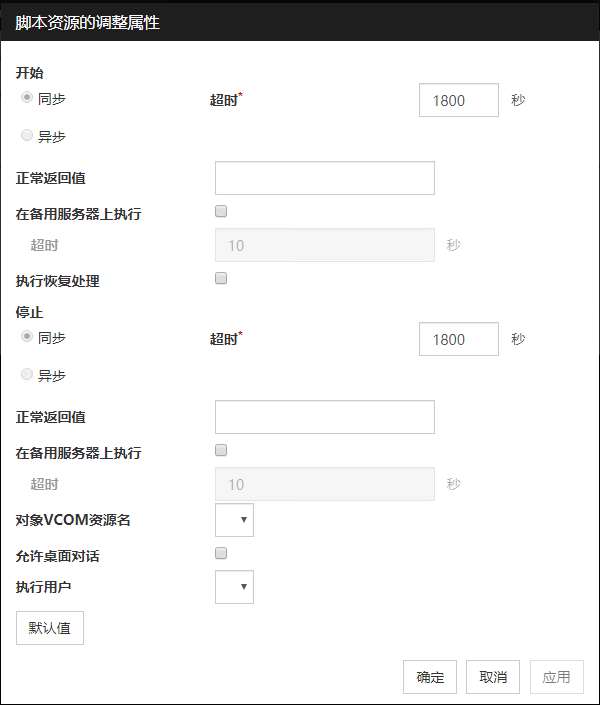Image resolution: width=600 pixels, height=705 pixels.
Task: Toggle the 允许桌面对话 checkbox
Action: click(221, 553)
